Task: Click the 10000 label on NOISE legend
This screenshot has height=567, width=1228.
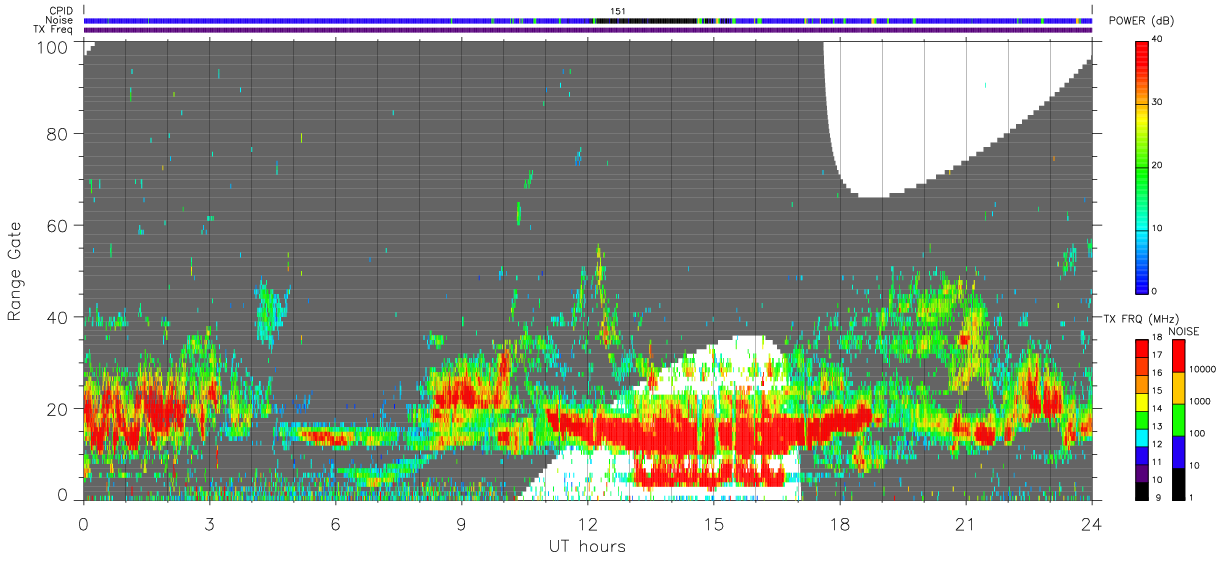Action: pos(1201,369)
